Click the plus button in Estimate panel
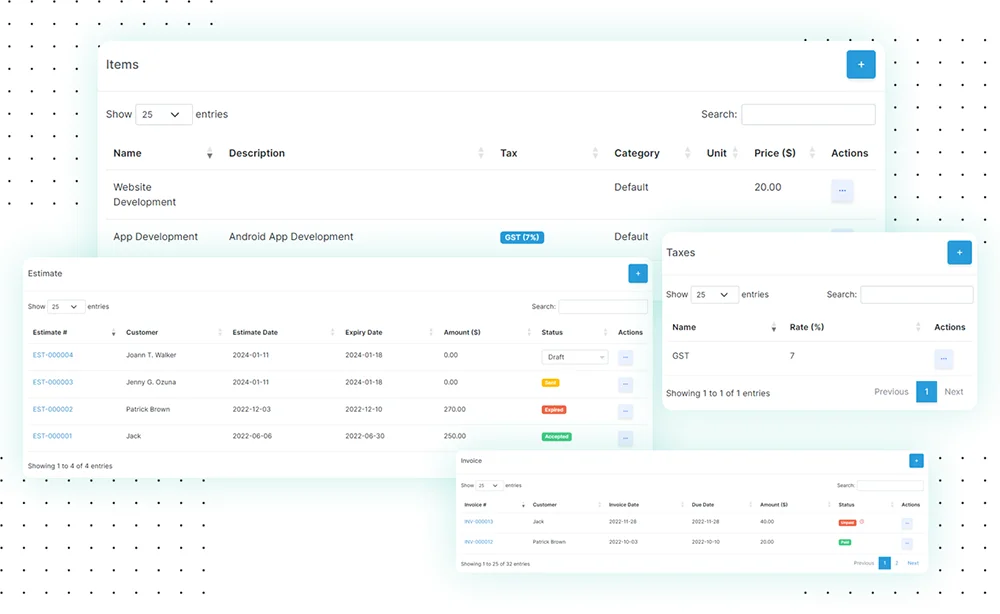Image resolution: width=1000 pixels, height=614 pixels. [637, 273]
